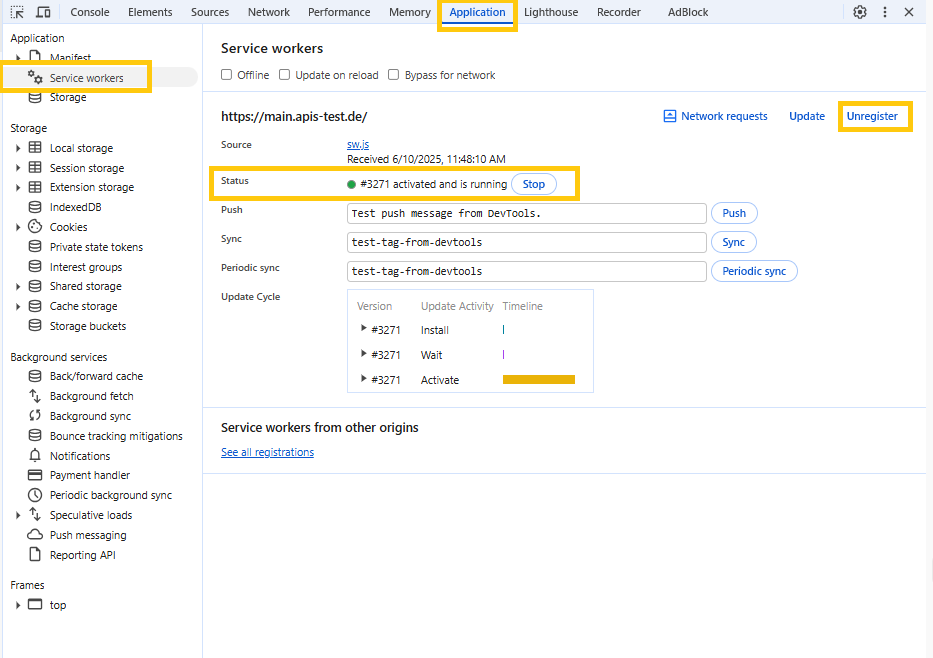Image resolution: width=933 pixels, height=658 pixels.
Task: Open the Memory tab
Action: pos(410,12)
